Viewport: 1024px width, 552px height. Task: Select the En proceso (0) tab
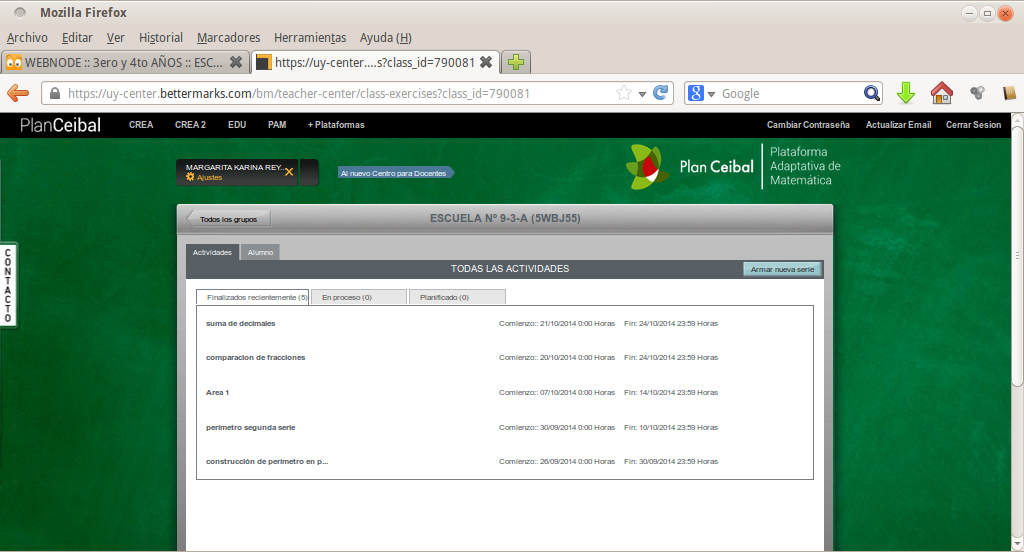358,297
